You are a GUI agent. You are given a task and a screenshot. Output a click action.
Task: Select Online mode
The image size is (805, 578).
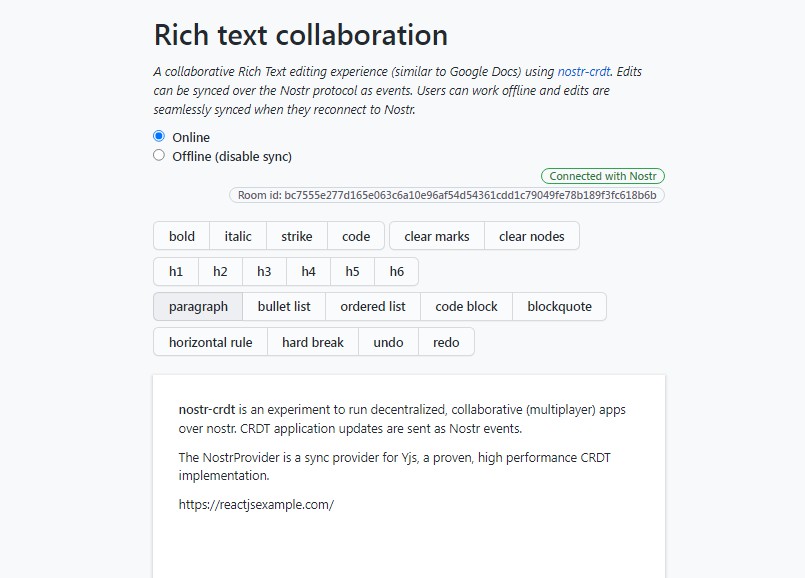(159, 137)
